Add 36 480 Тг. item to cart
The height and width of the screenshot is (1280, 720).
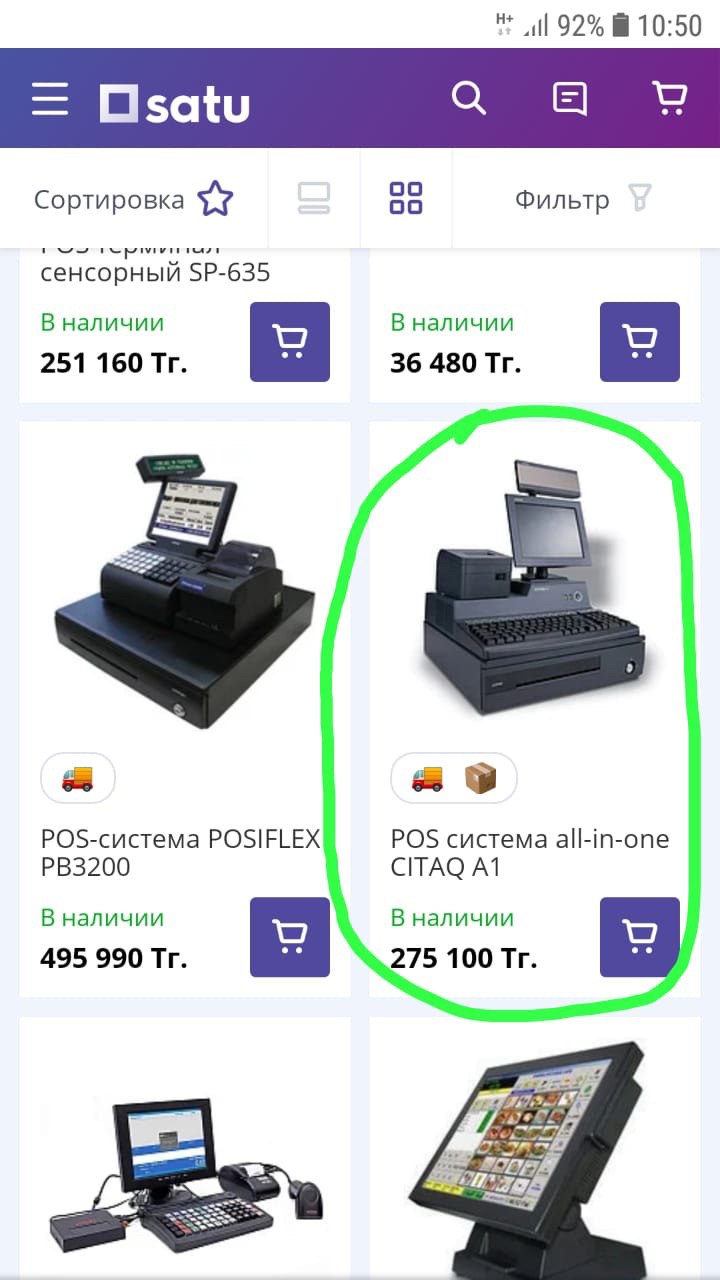pos(640,342)
